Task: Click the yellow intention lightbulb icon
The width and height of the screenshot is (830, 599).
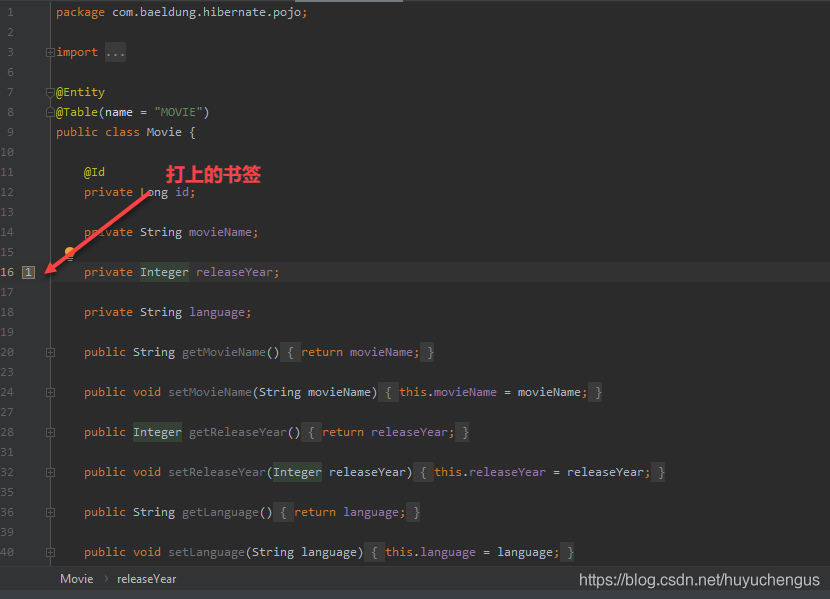Action: [69, 252]
